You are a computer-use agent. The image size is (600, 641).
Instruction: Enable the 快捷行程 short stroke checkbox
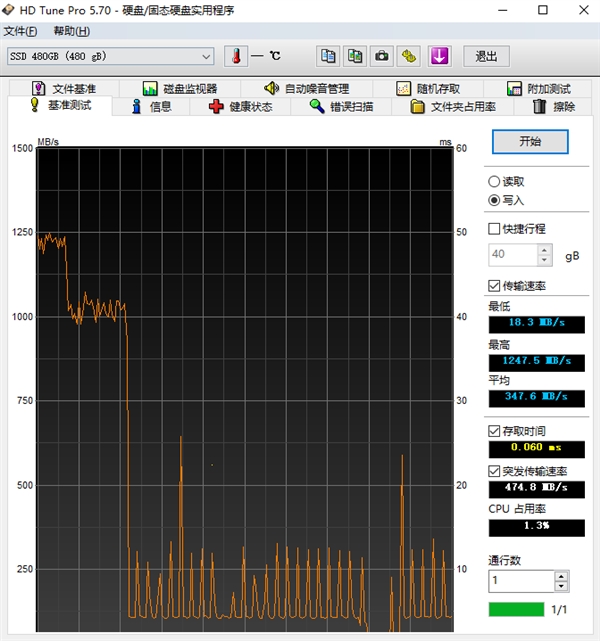click(494, 229)
